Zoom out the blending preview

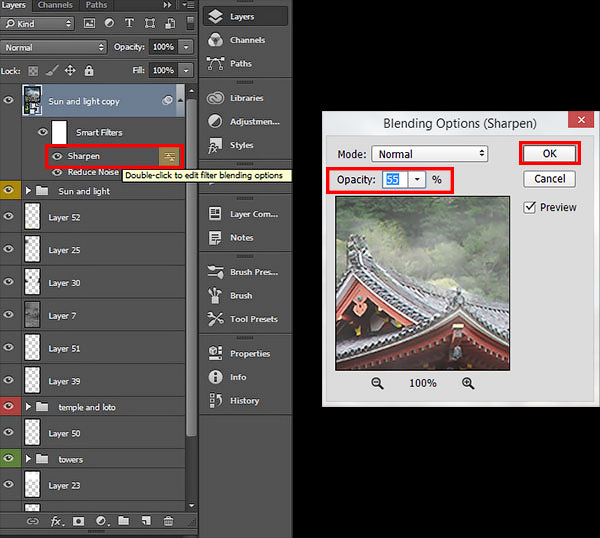377,383
